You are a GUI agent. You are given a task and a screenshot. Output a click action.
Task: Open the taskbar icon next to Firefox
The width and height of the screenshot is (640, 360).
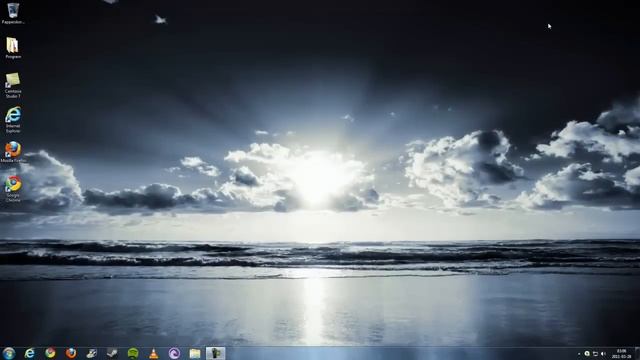92,353
